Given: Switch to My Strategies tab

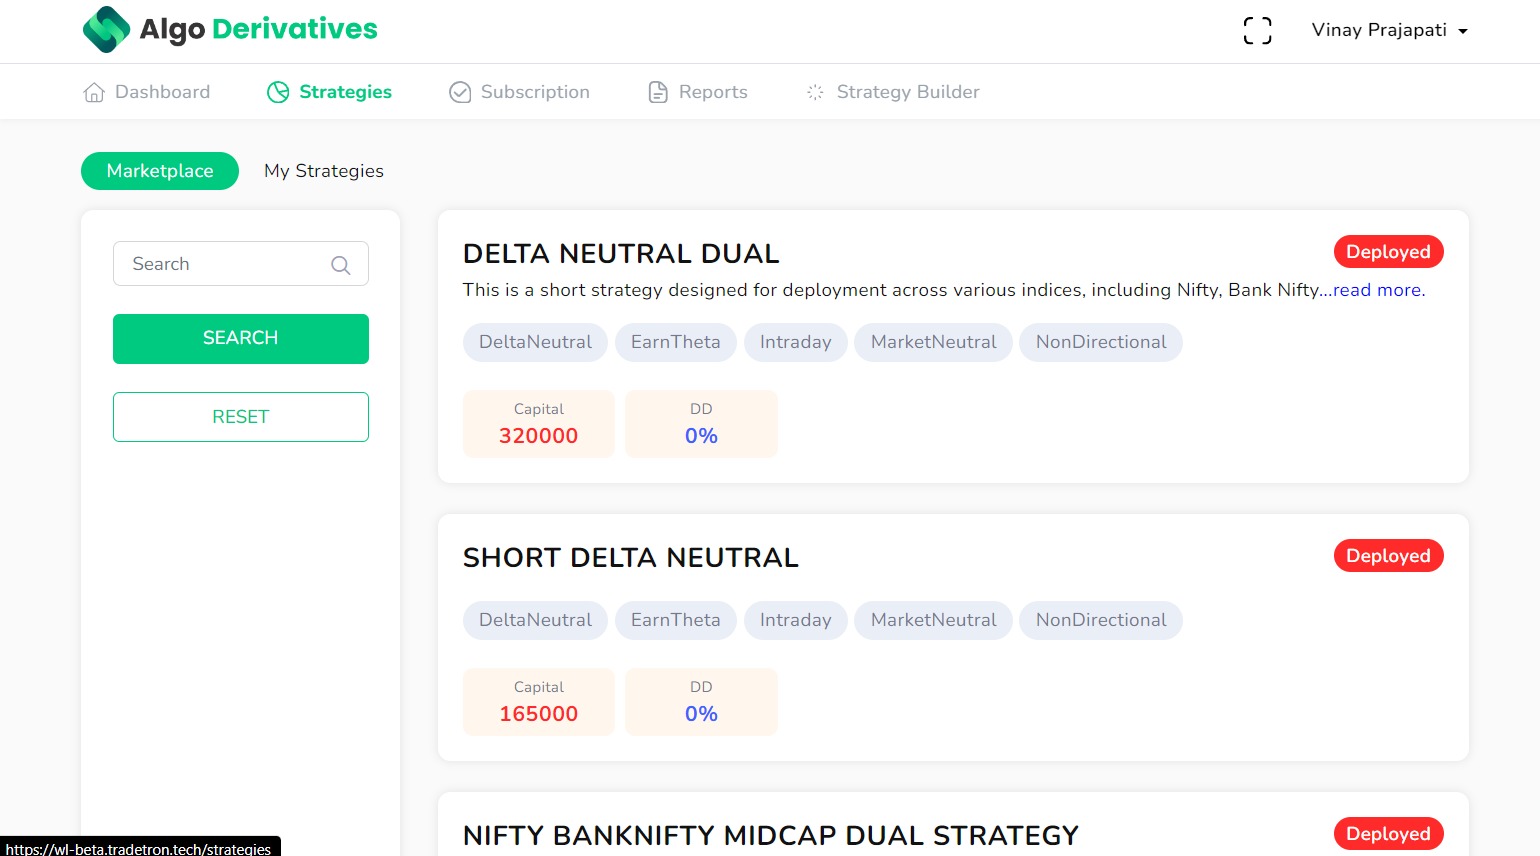Looking at the screenshot, I should [323, 171].
